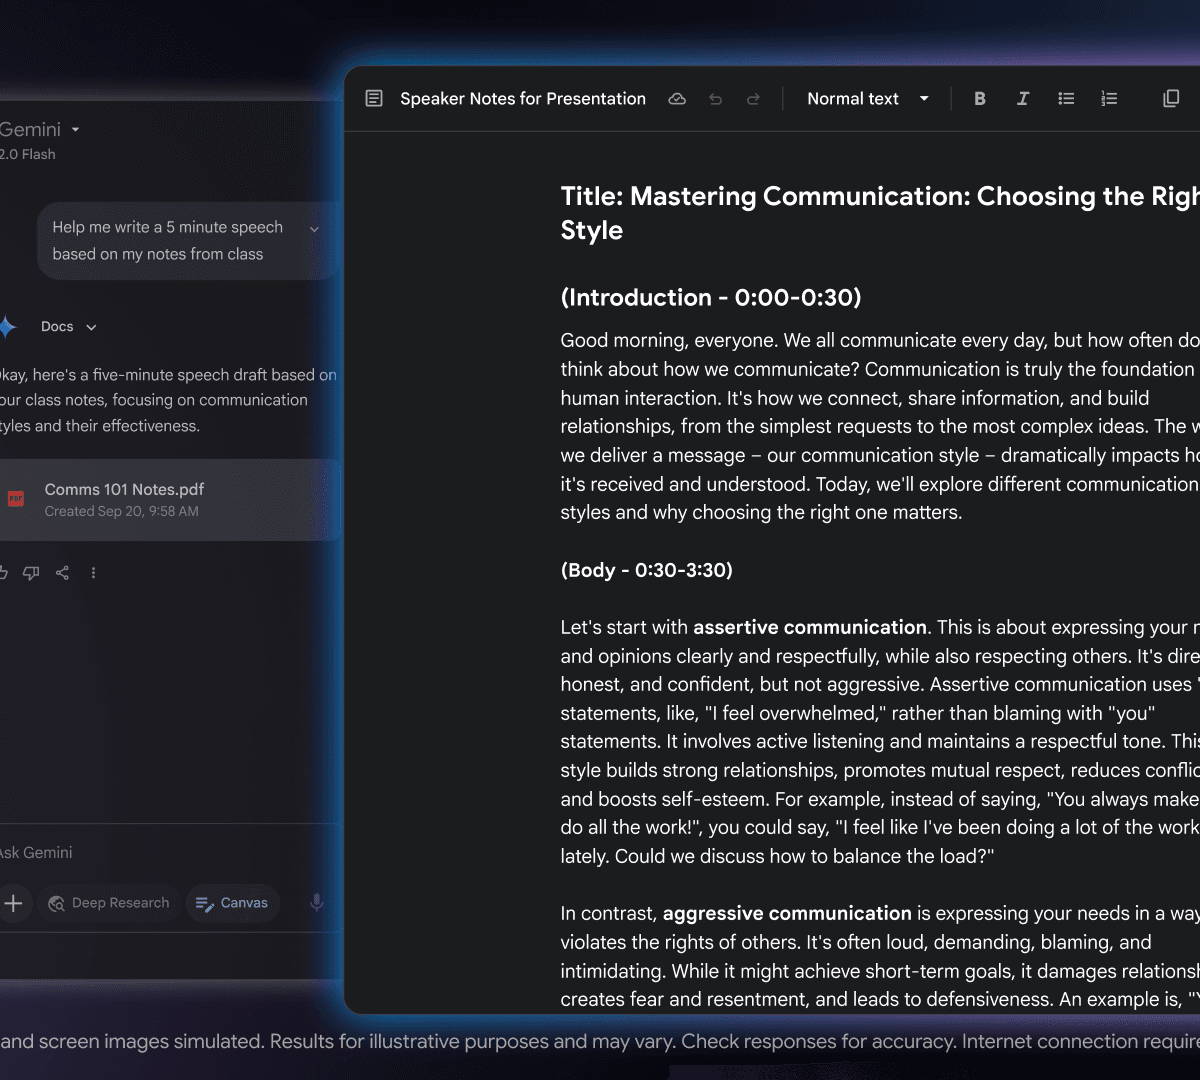This screenshot has width=1200, height=1080.
Task: Toggle italic formatting in toolbar
Action: (x=1023, y=99)
